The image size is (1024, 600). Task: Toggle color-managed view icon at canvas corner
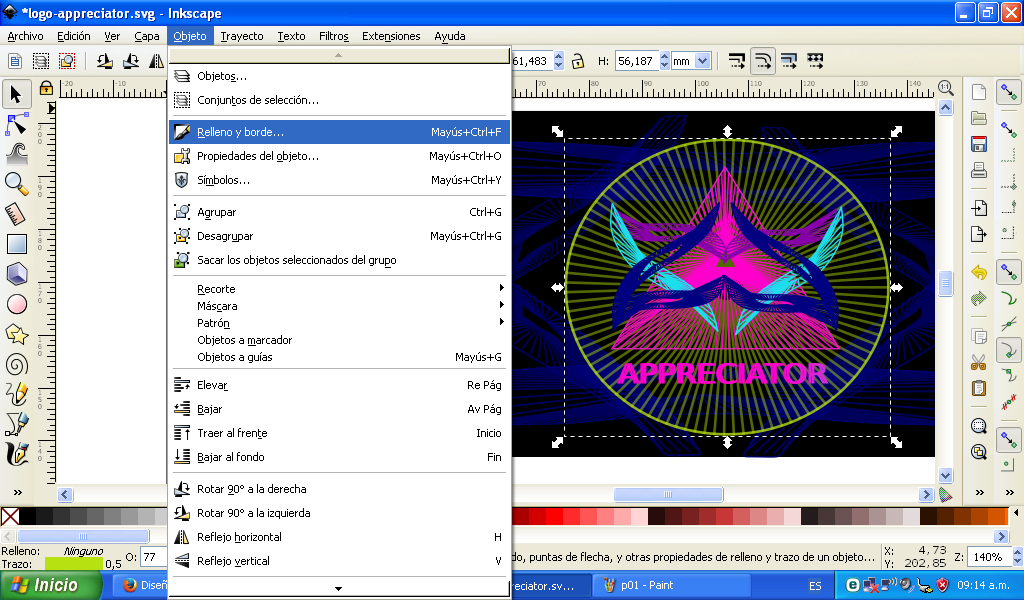tap(945, 495)
